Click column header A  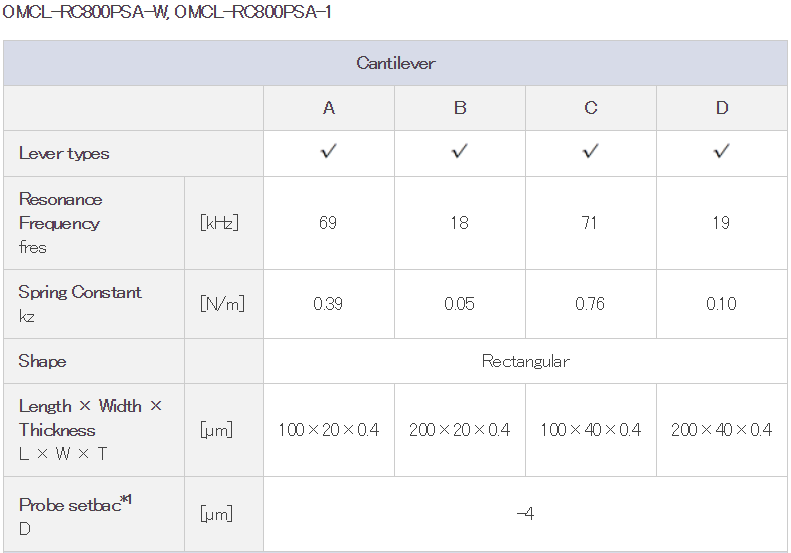(x=329, y=108)
